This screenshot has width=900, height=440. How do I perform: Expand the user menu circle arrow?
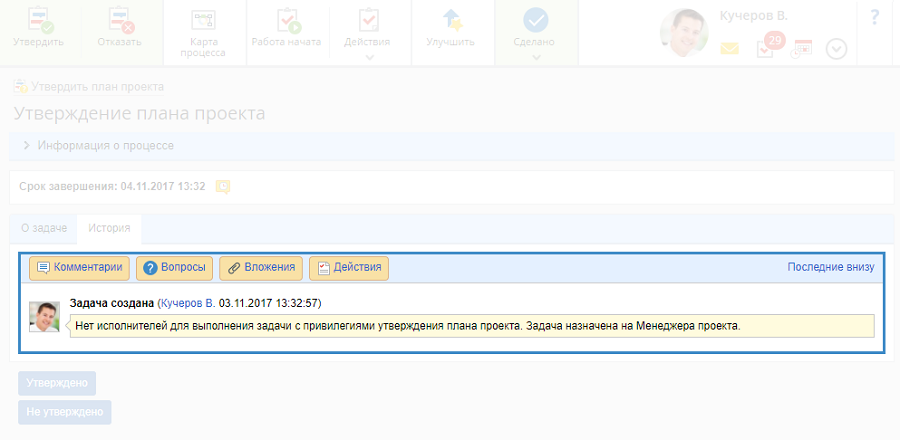point(836,49)
